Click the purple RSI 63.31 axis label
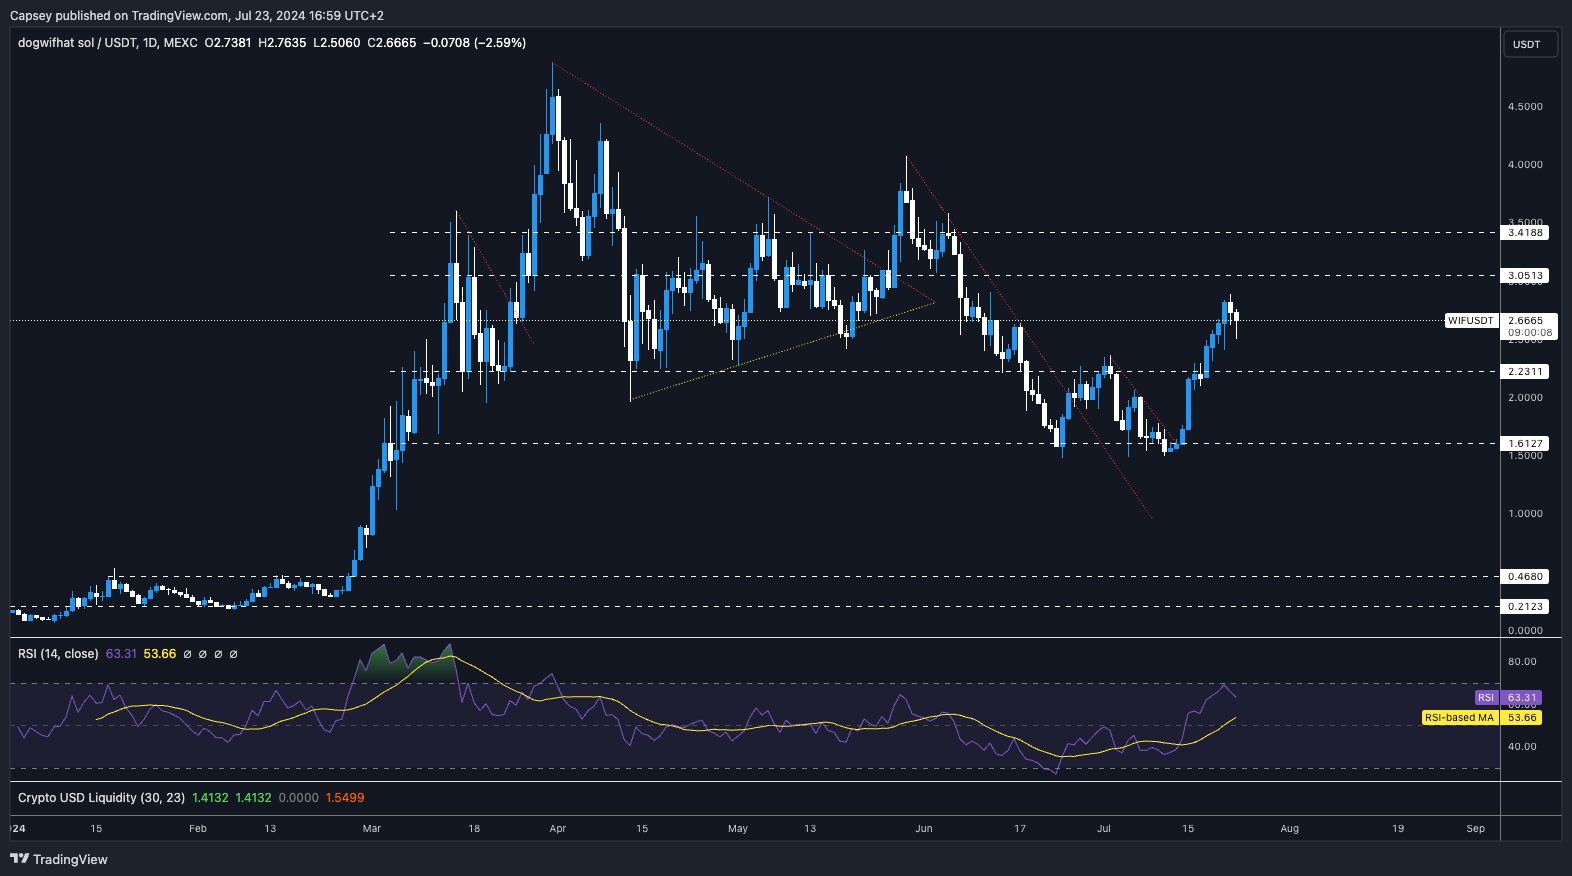1572x876 pixels. coord(1508,697)
